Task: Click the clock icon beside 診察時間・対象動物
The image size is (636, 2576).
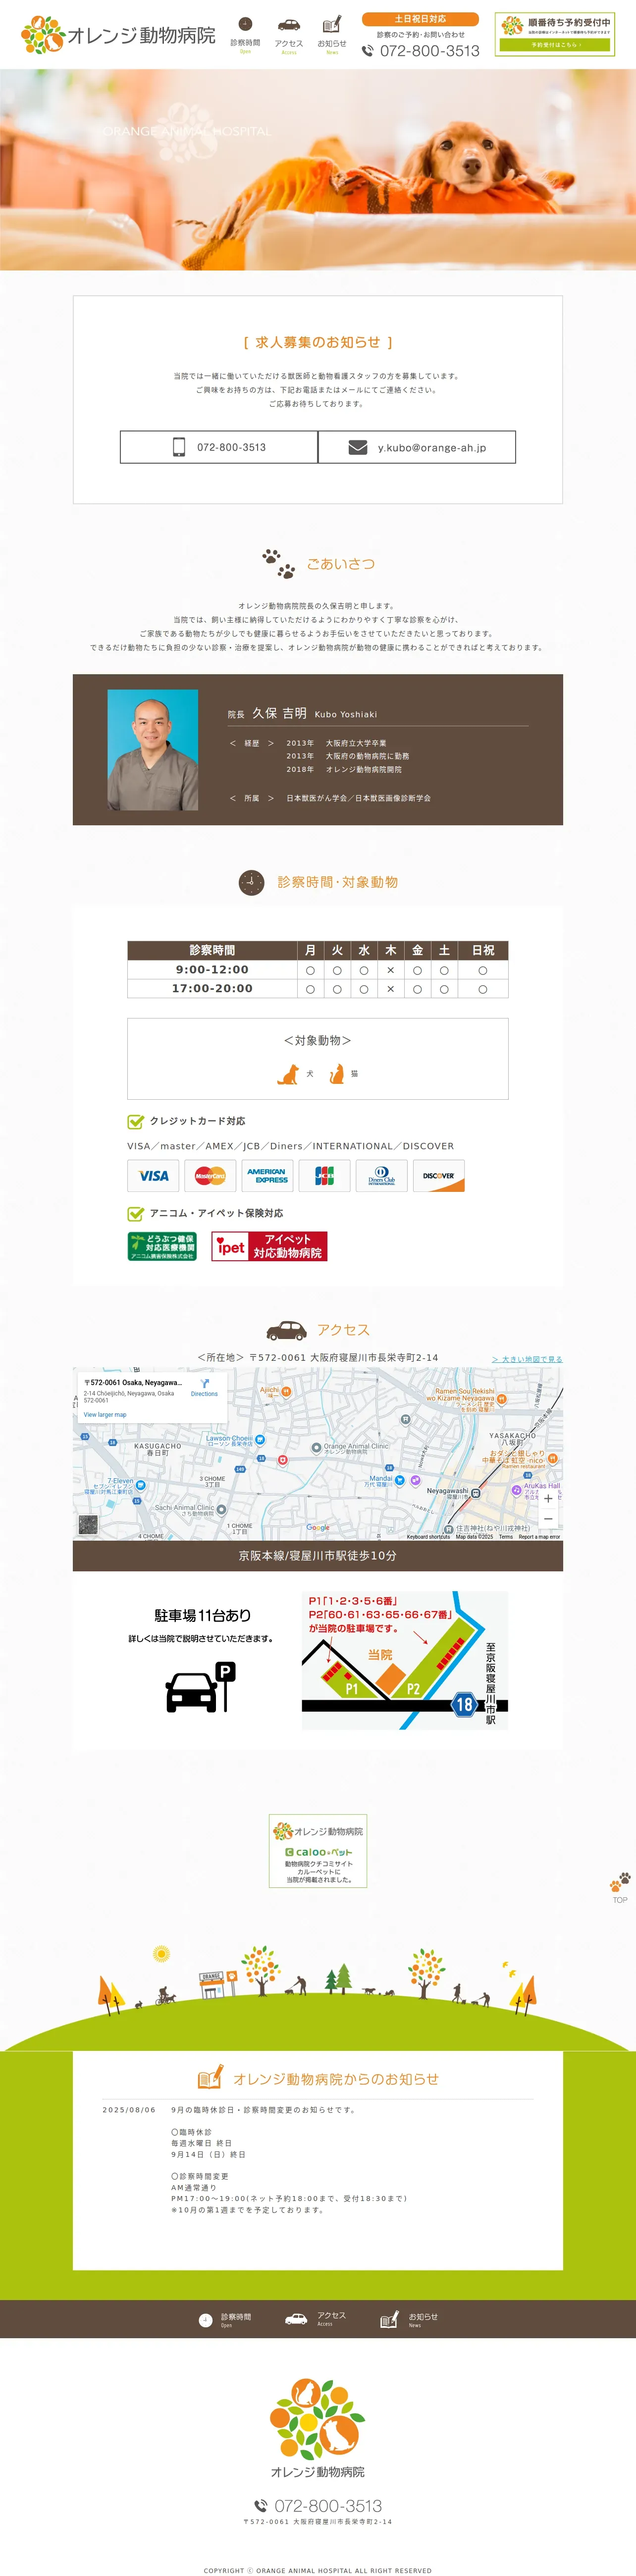Action: point(251,882)
